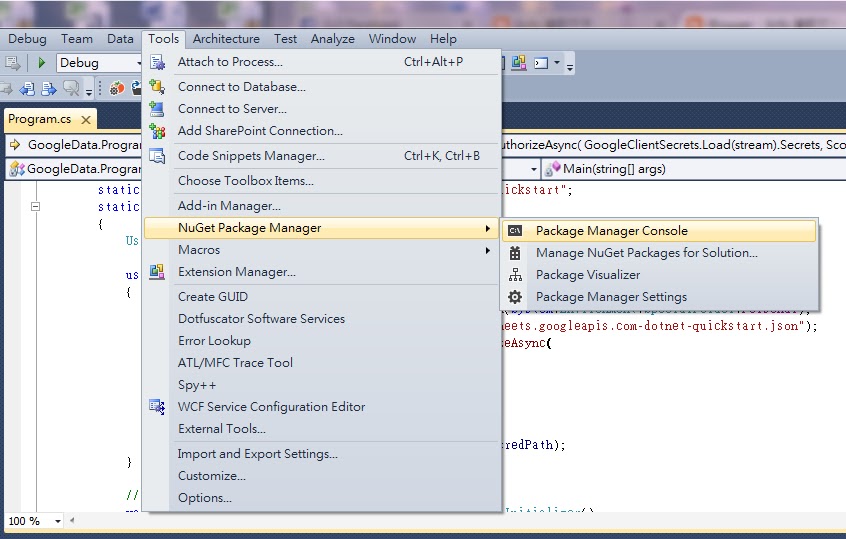Select Package Manager Settings
The height and width of the screenshot is (539, 846).
(x=659, y=297)
